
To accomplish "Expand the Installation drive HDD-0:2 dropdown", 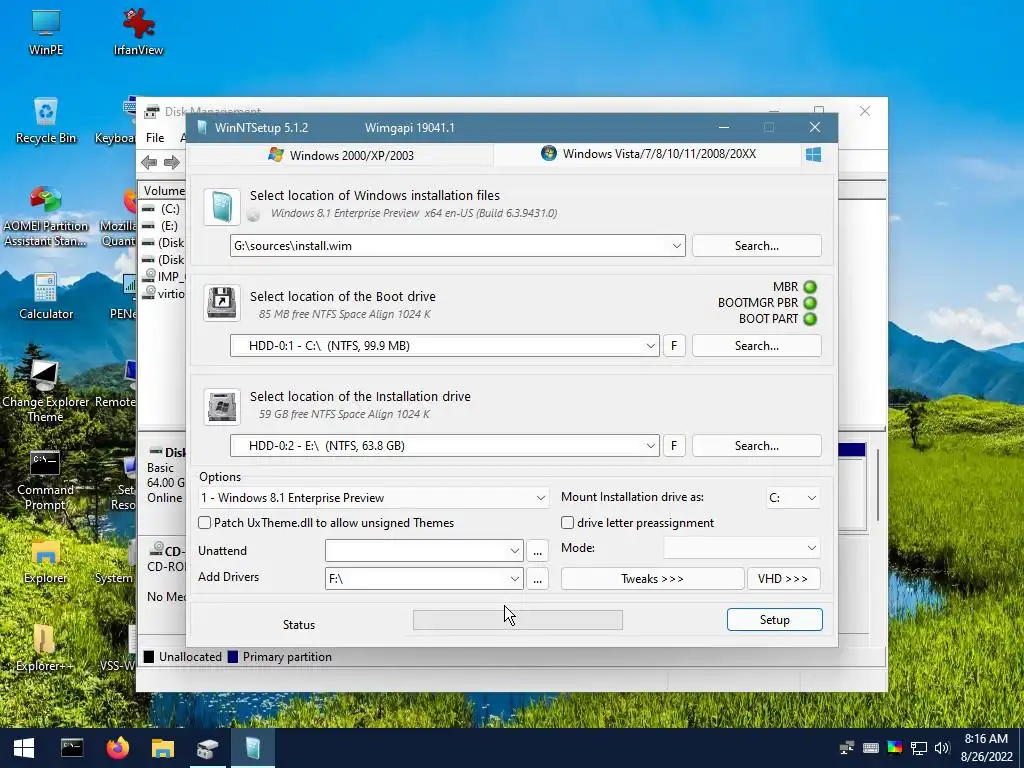I will pyautogui.click(x=650, y=445).
